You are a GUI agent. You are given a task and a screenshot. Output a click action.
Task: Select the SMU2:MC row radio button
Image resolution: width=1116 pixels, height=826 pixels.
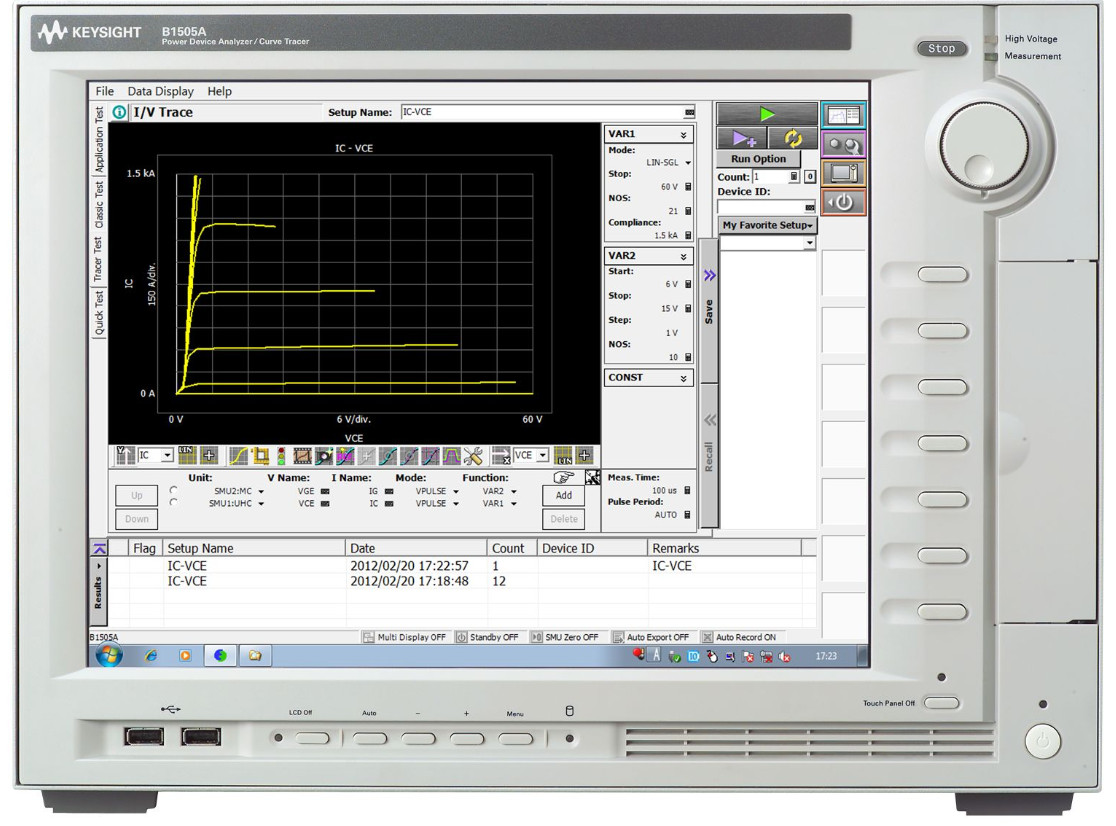(x=174, y=491)
